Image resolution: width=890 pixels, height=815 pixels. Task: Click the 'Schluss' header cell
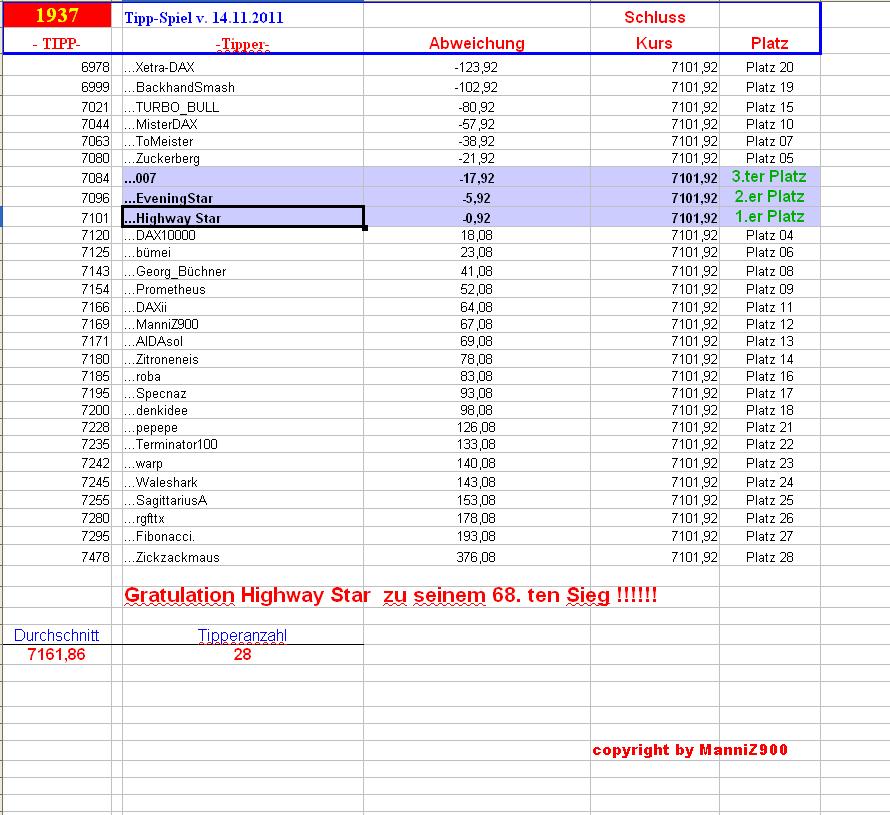click(x=655, y=17)
